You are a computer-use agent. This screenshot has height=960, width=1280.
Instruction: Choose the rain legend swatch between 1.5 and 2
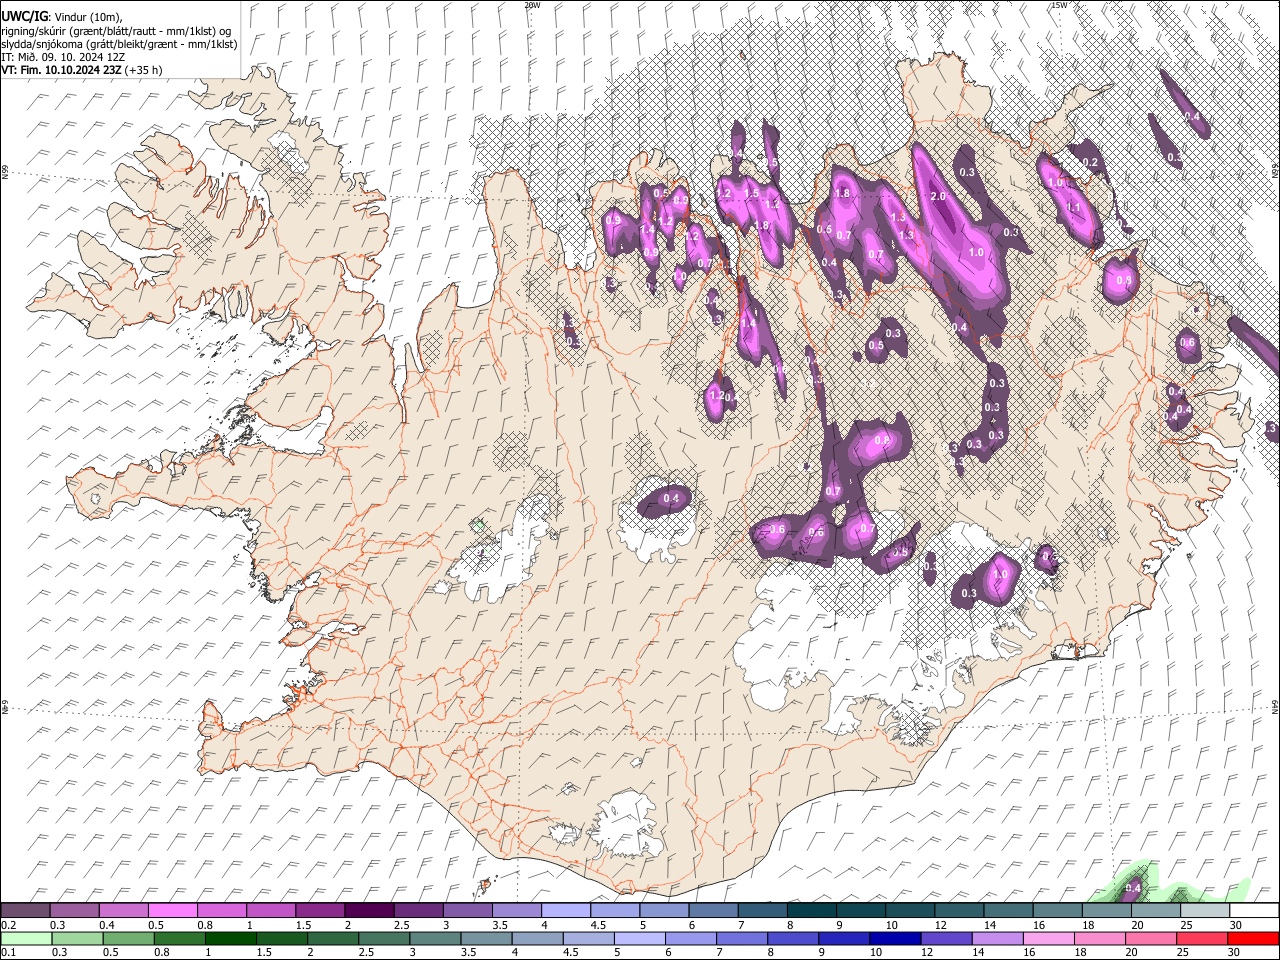281,938
